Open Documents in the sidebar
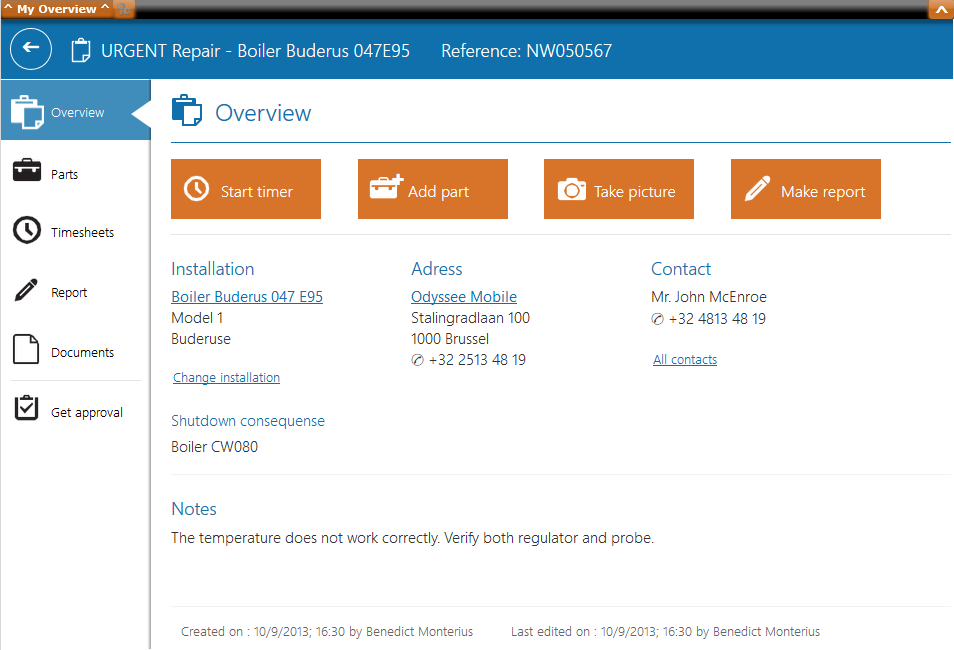Screen dimensions: 954x650 pyautogui.click(x=82, y=353)
